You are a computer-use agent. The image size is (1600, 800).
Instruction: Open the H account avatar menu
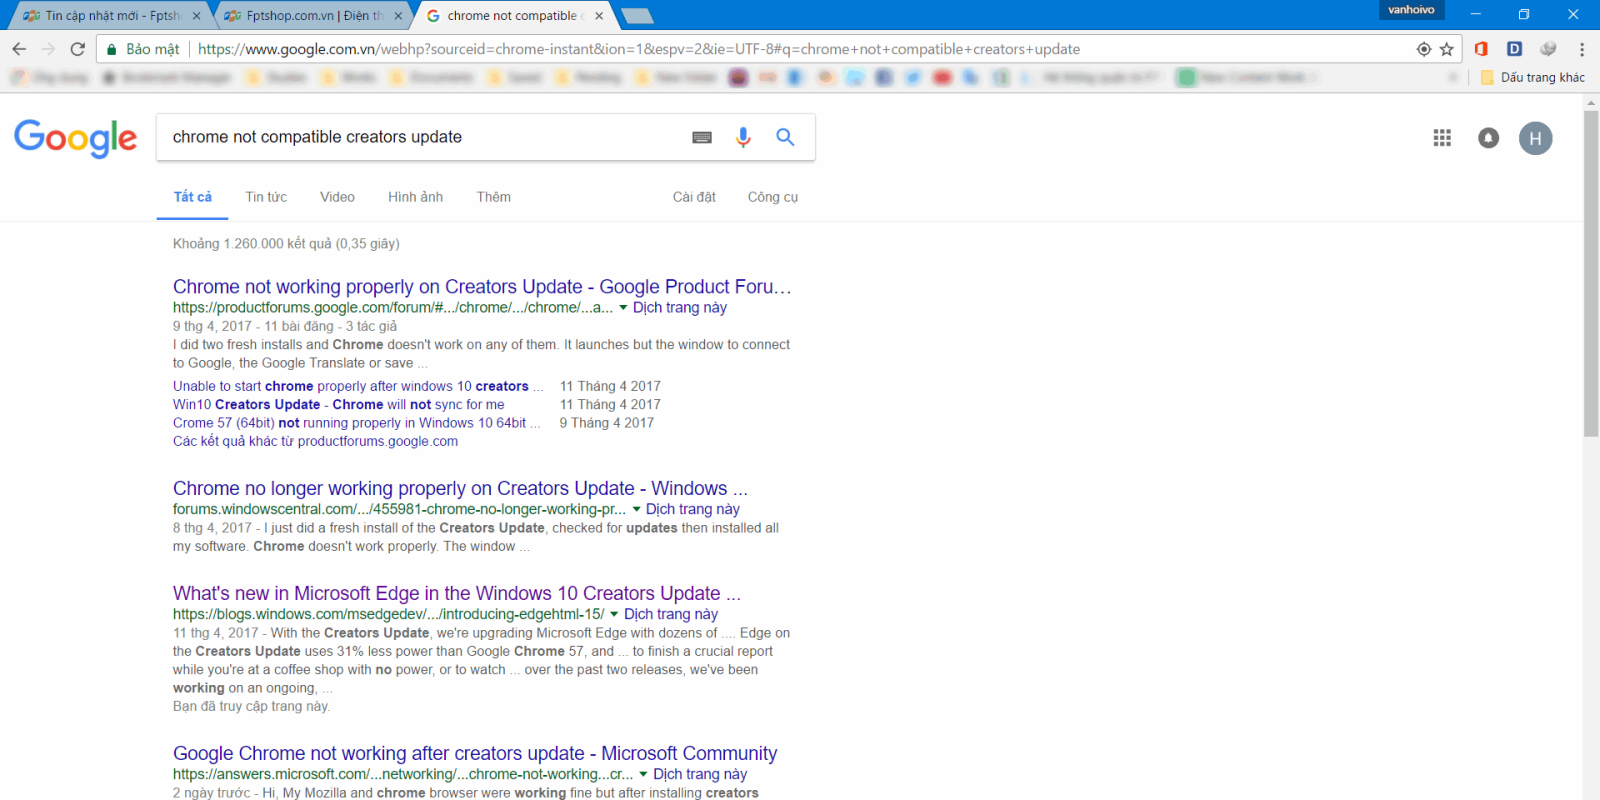click(1536, 138)
